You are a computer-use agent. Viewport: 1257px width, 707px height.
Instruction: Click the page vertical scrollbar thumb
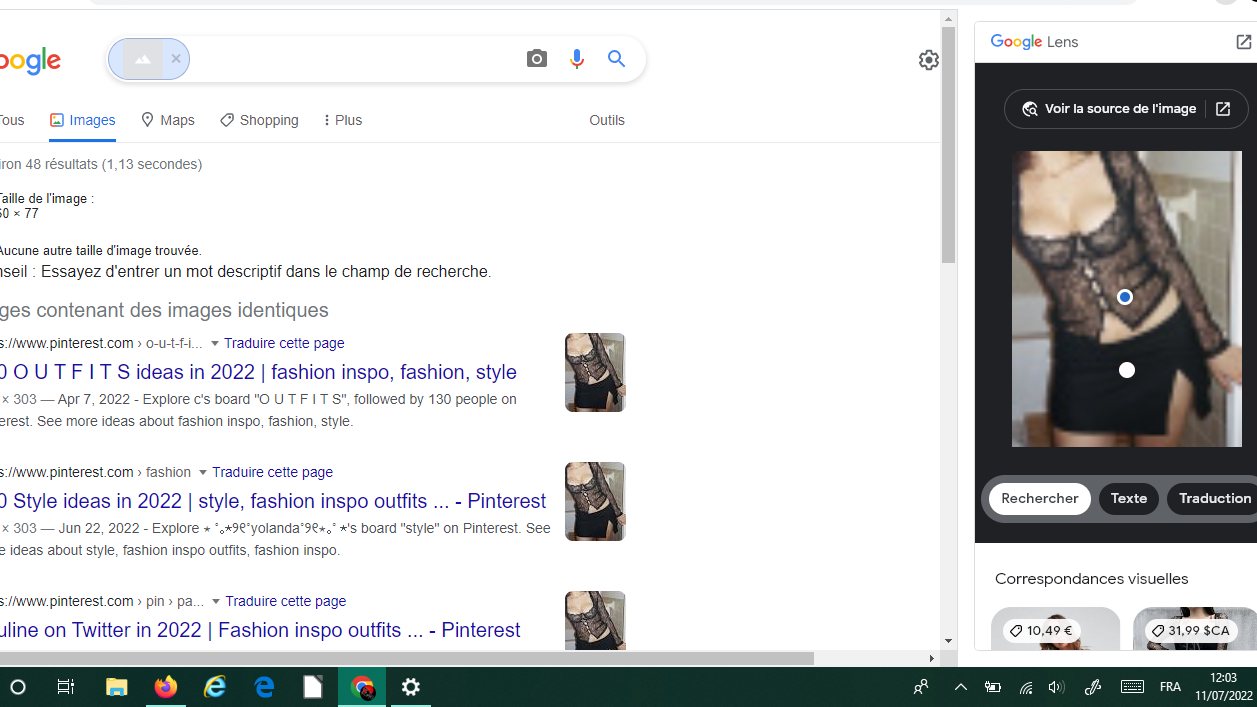click(x=948, y=144)
